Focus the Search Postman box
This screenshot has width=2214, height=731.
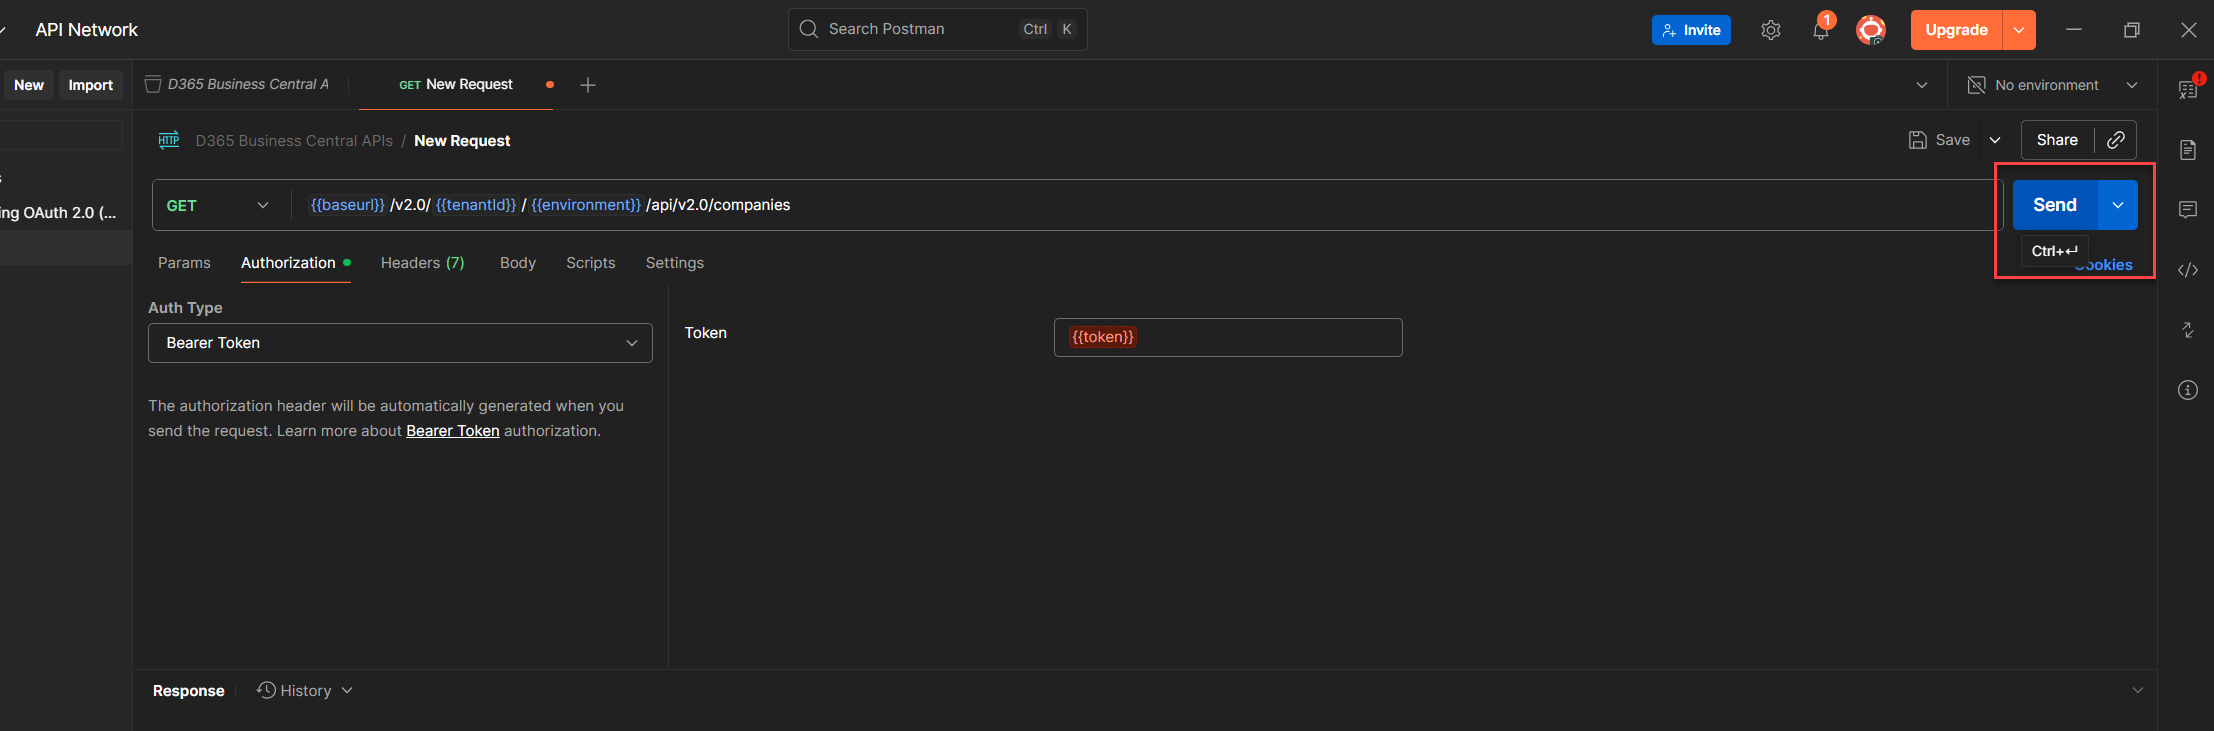(x=937, y=29)
